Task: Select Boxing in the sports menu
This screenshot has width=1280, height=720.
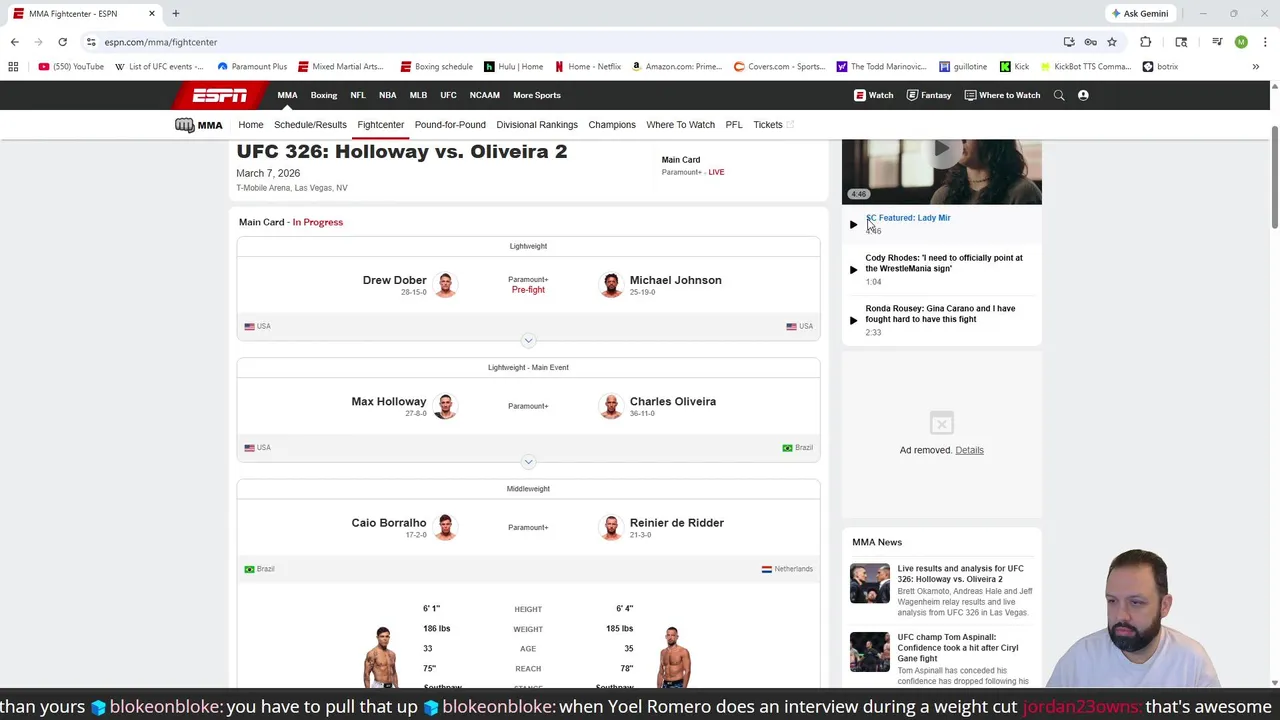Action: click(324, 95)
